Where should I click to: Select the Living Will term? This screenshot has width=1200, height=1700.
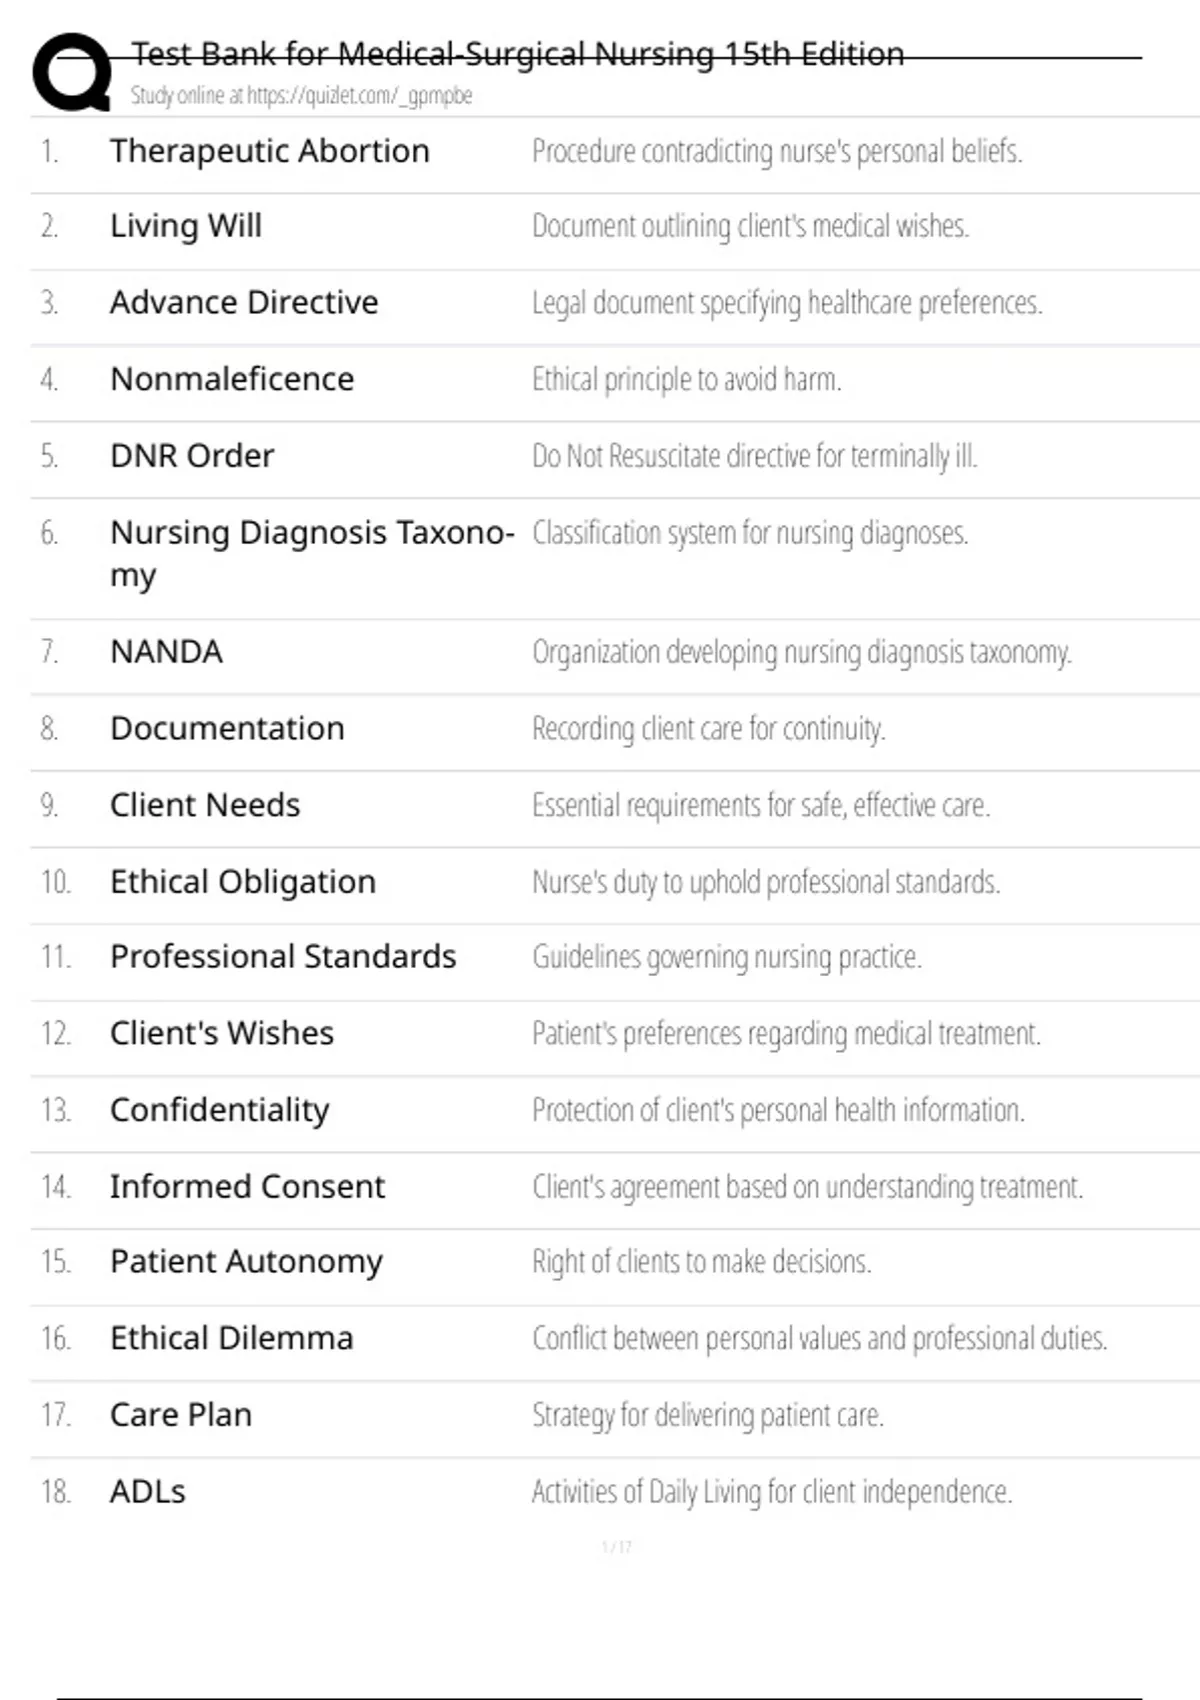(x=186, y=226)
